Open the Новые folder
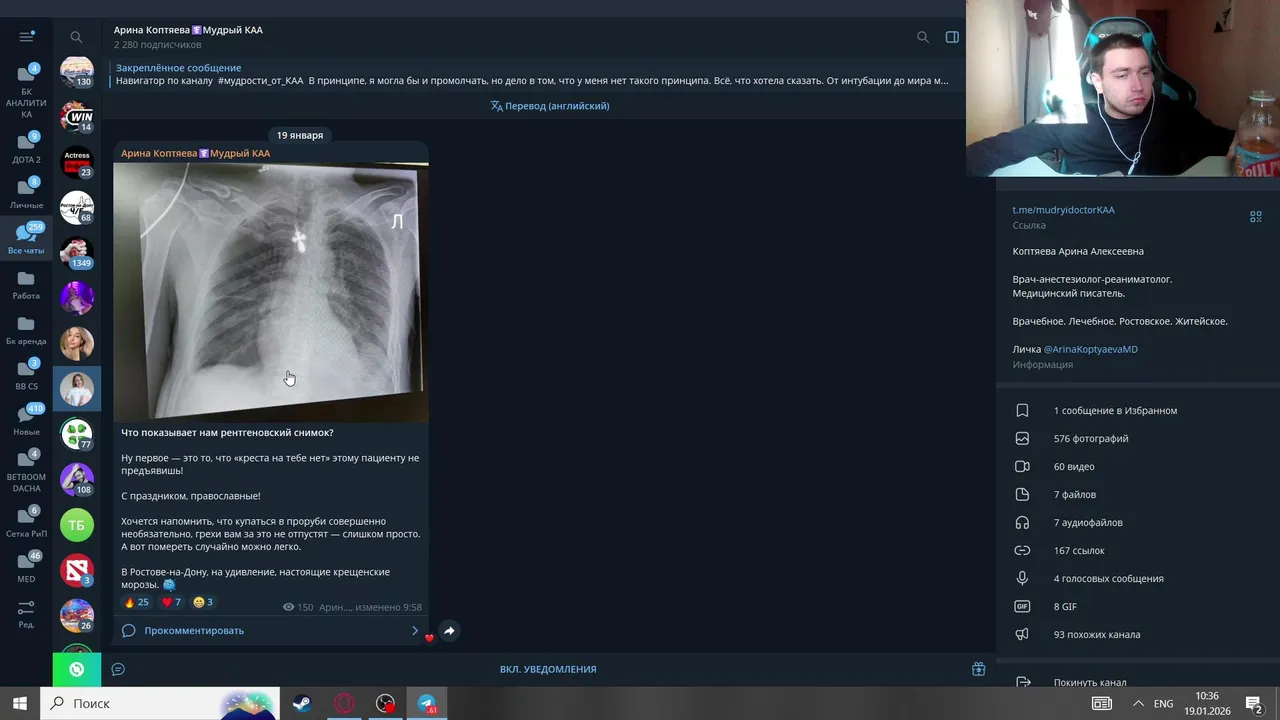Viewport: 1280px width, 720px height. click(26, 420)
